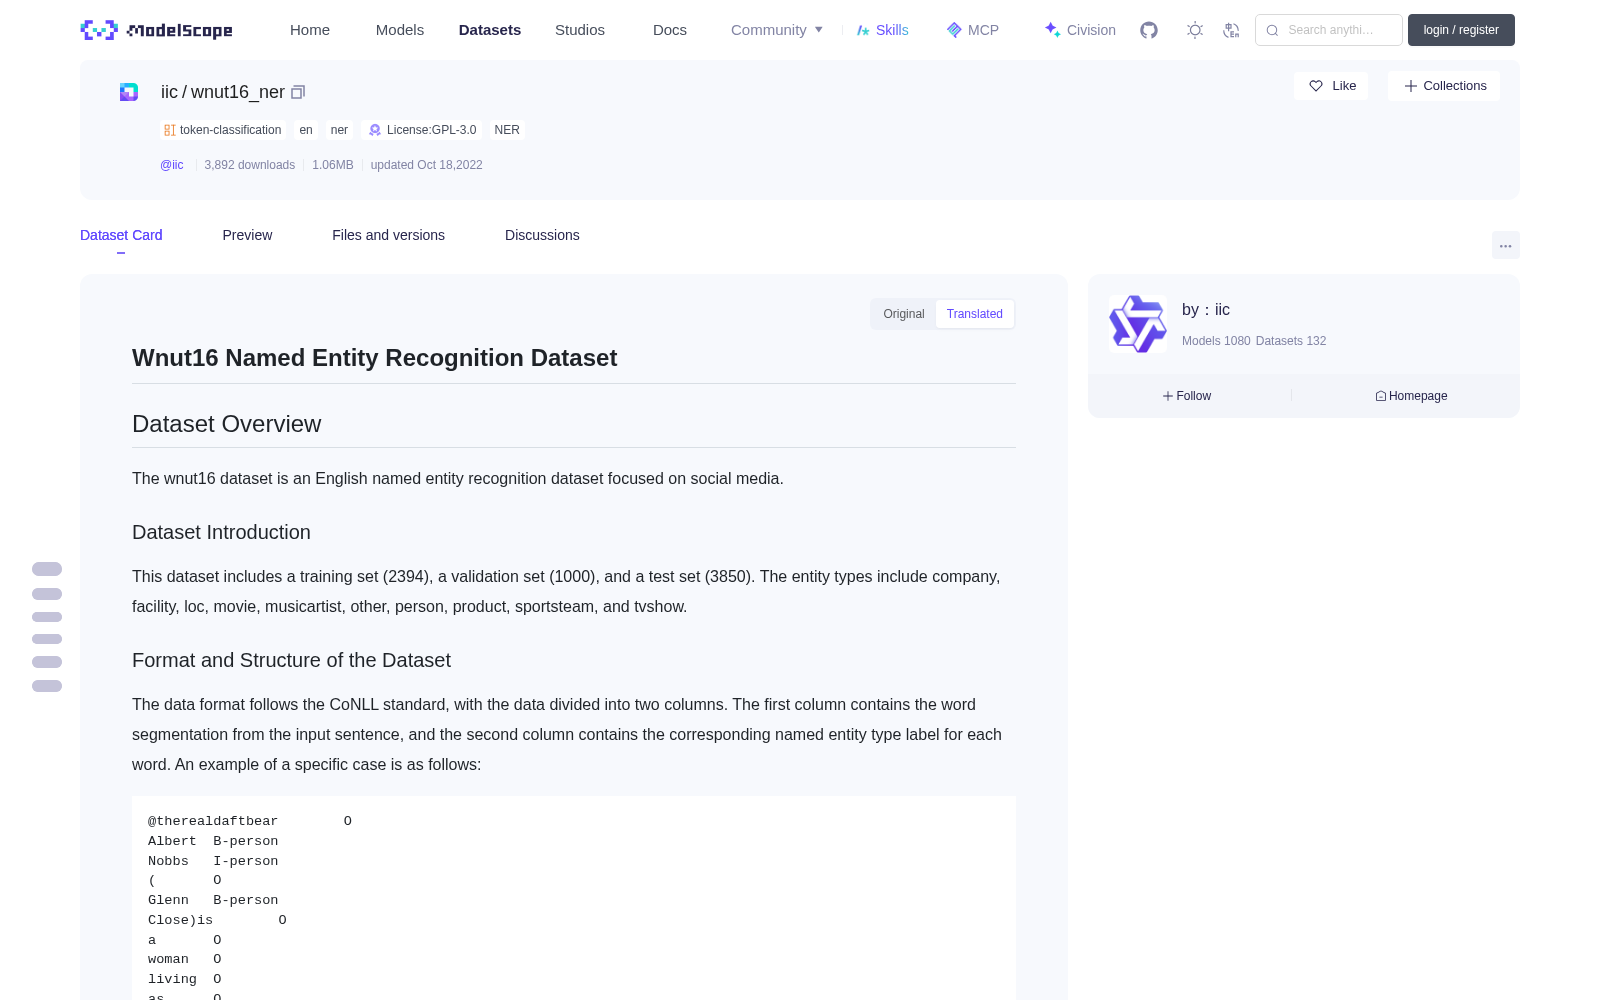Click the en language tag
Viewport: 1600px width, 1000px height.
pos(306,130)
